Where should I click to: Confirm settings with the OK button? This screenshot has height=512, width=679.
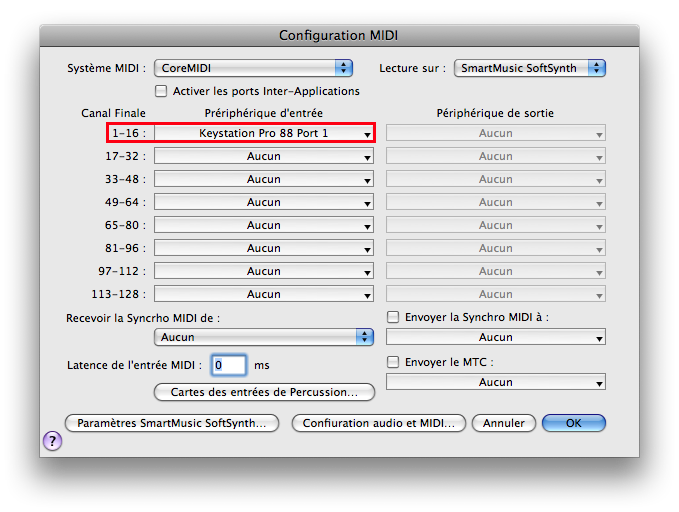573,423
